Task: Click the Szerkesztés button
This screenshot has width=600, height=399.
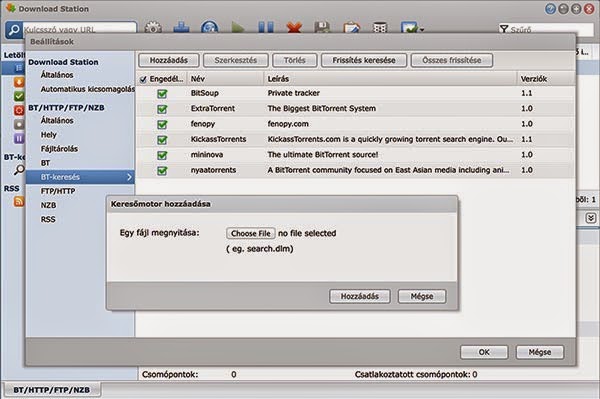Action: (236, 60)
